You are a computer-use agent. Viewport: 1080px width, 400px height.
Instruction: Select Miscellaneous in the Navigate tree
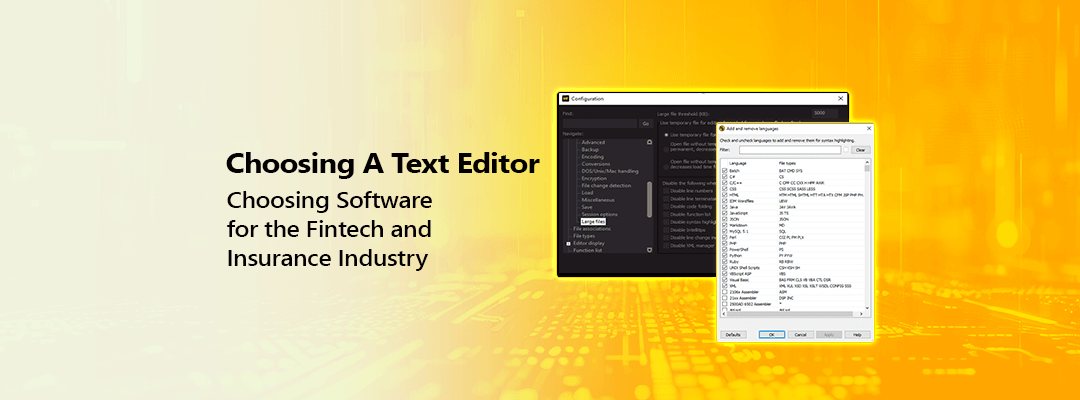(x=598, y=200)
